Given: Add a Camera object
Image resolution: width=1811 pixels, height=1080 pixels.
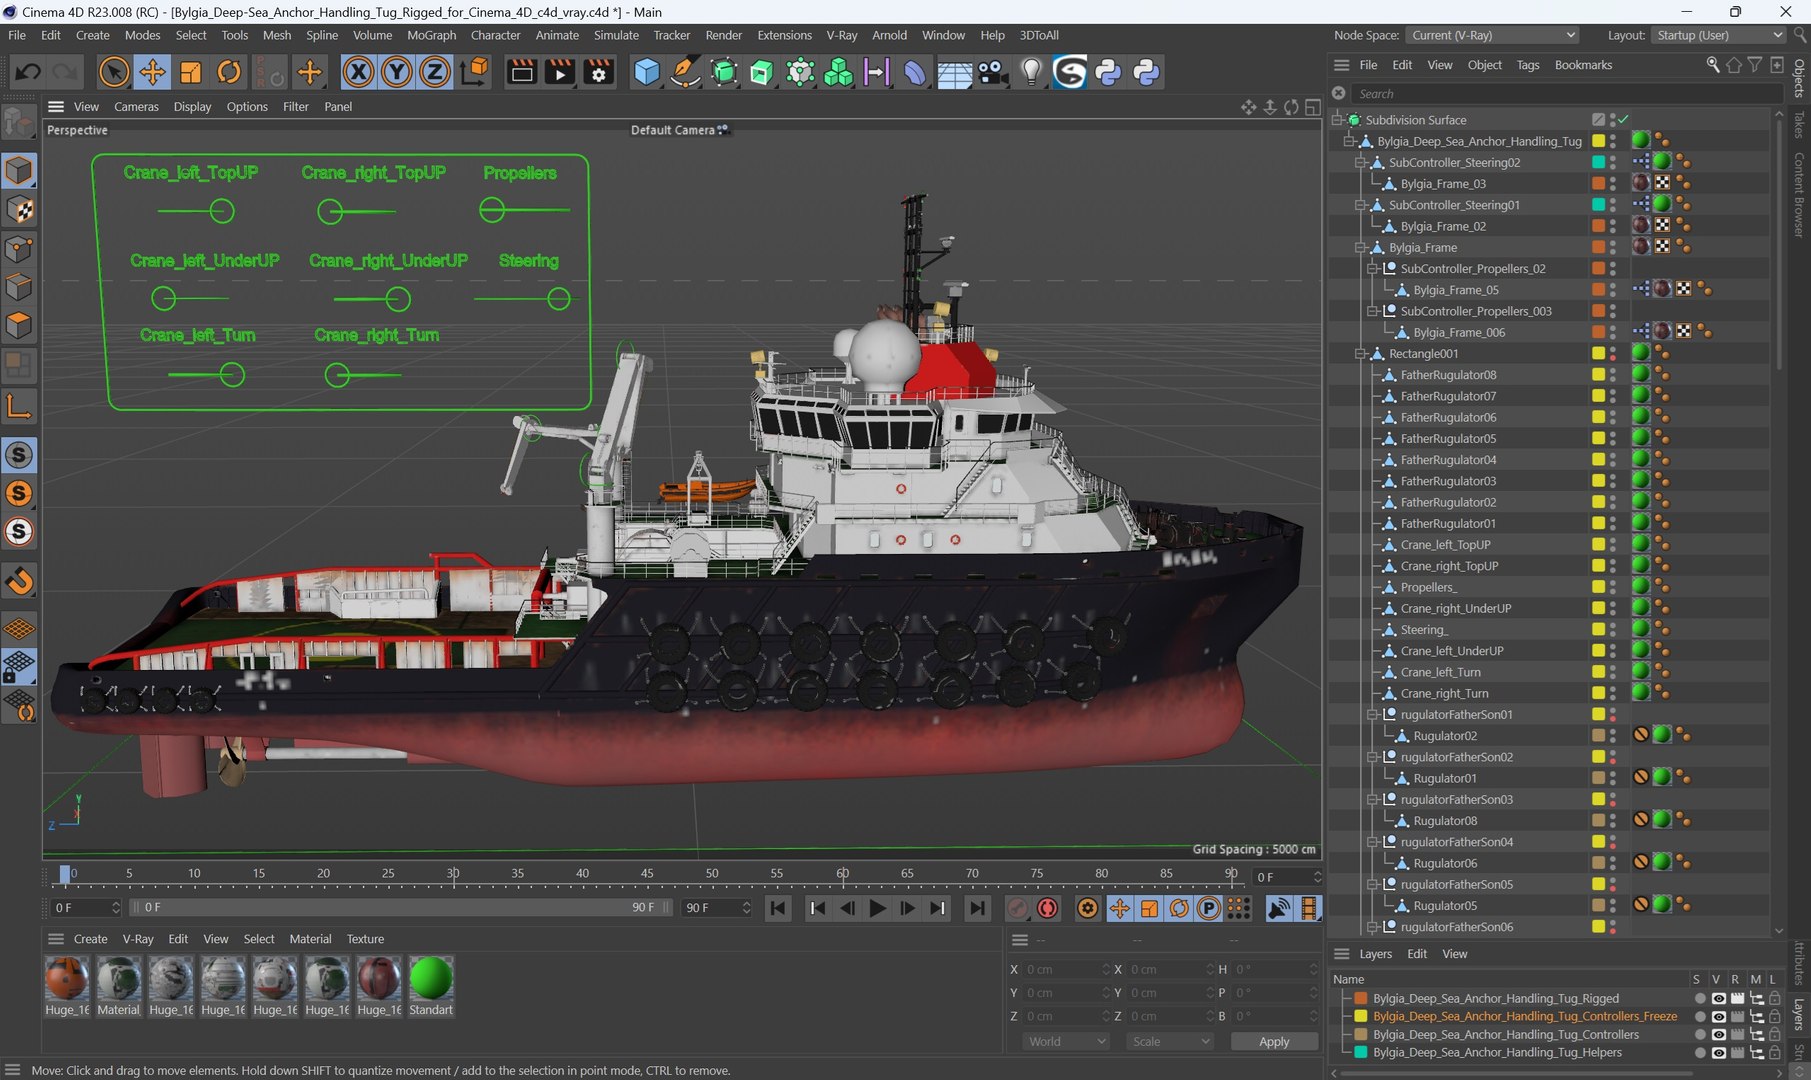Looking at the screenshot, I should pos(992,72).
